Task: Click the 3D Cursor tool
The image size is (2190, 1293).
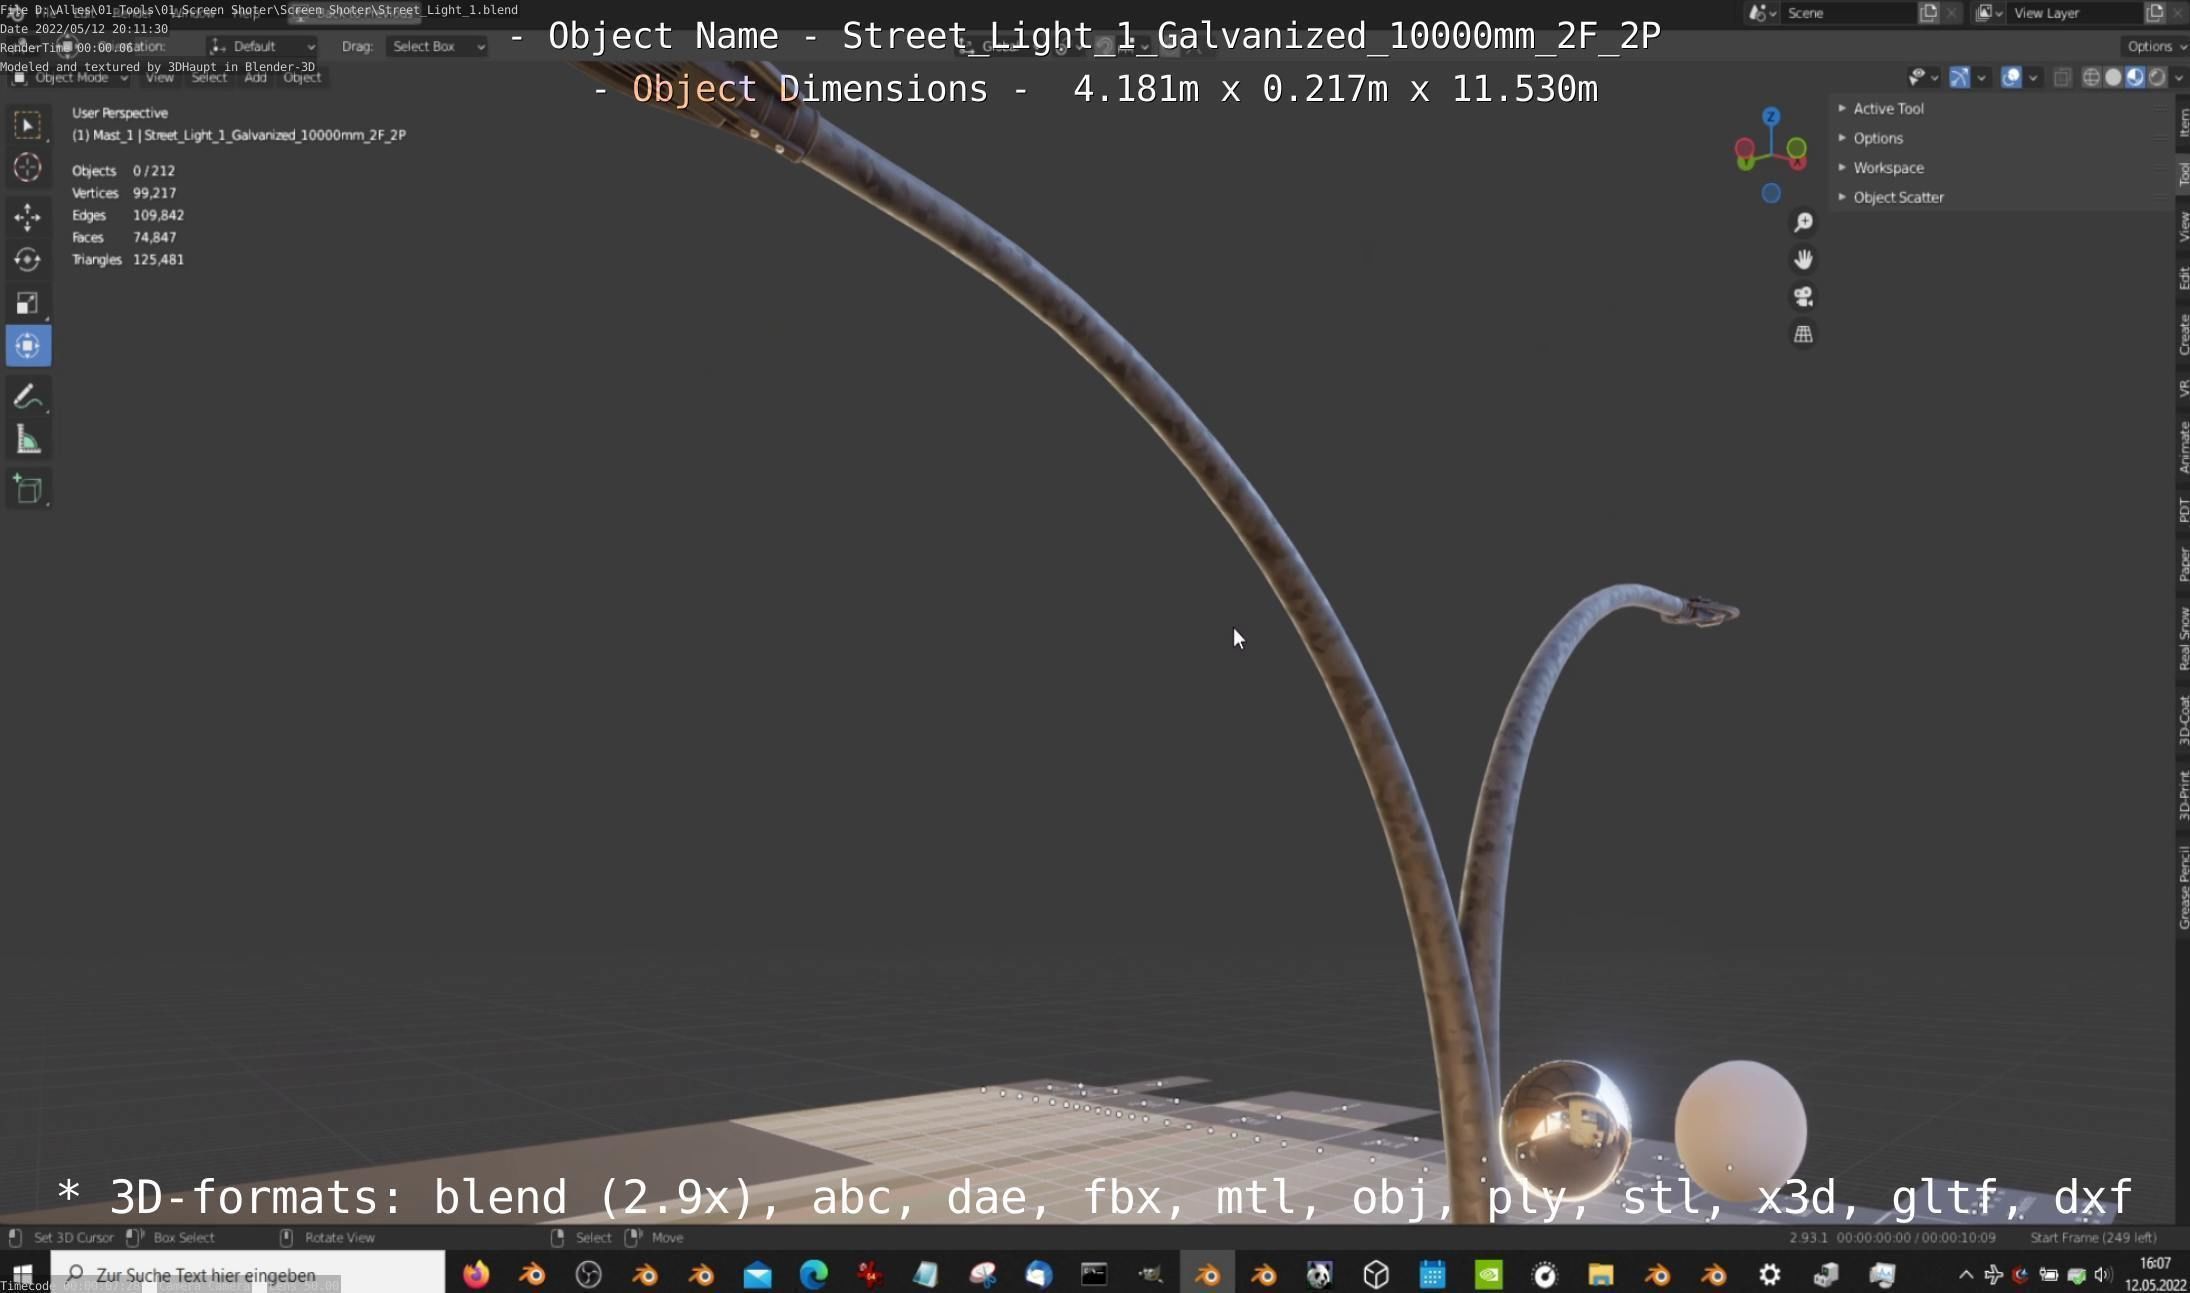Action: (x=27, y=168)
